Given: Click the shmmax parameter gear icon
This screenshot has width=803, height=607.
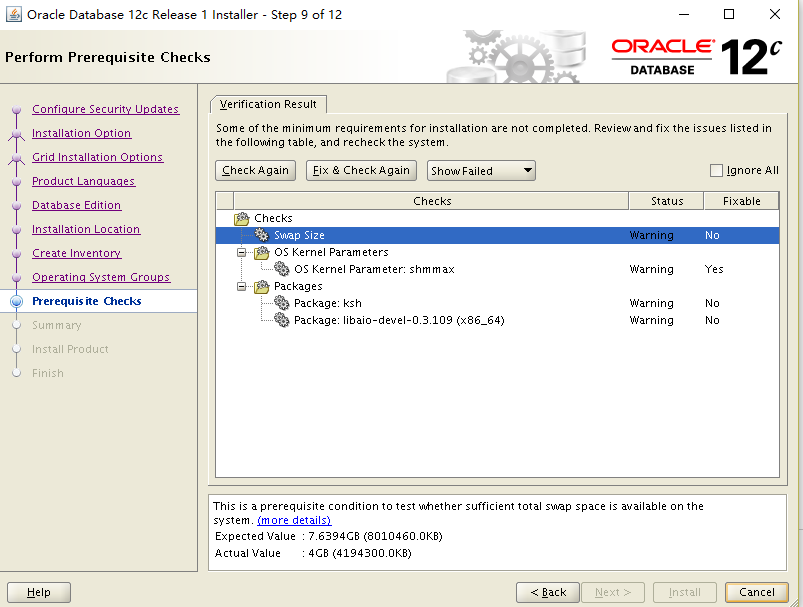Looking at the screenshot, I should pos(282,269).
